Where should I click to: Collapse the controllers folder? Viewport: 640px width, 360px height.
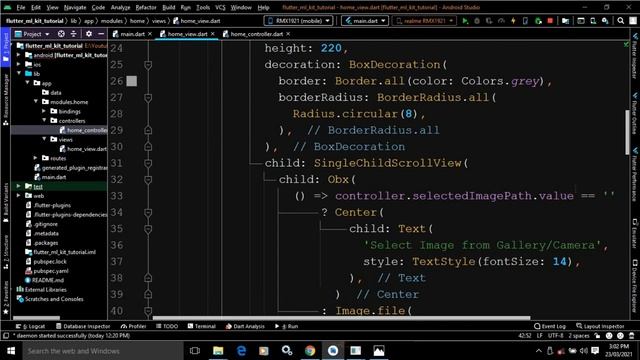(44, 120)
